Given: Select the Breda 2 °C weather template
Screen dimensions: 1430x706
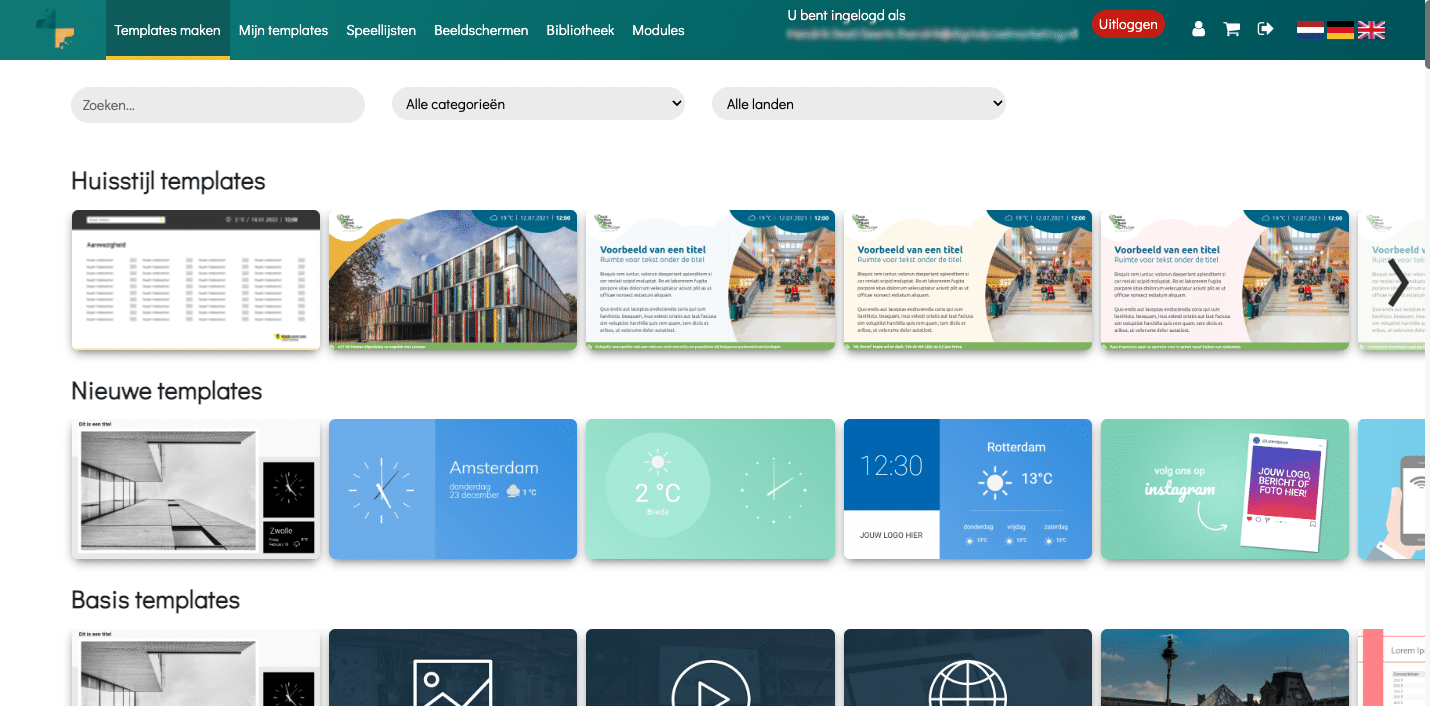Looking at the screenshot, I should 710,489.
